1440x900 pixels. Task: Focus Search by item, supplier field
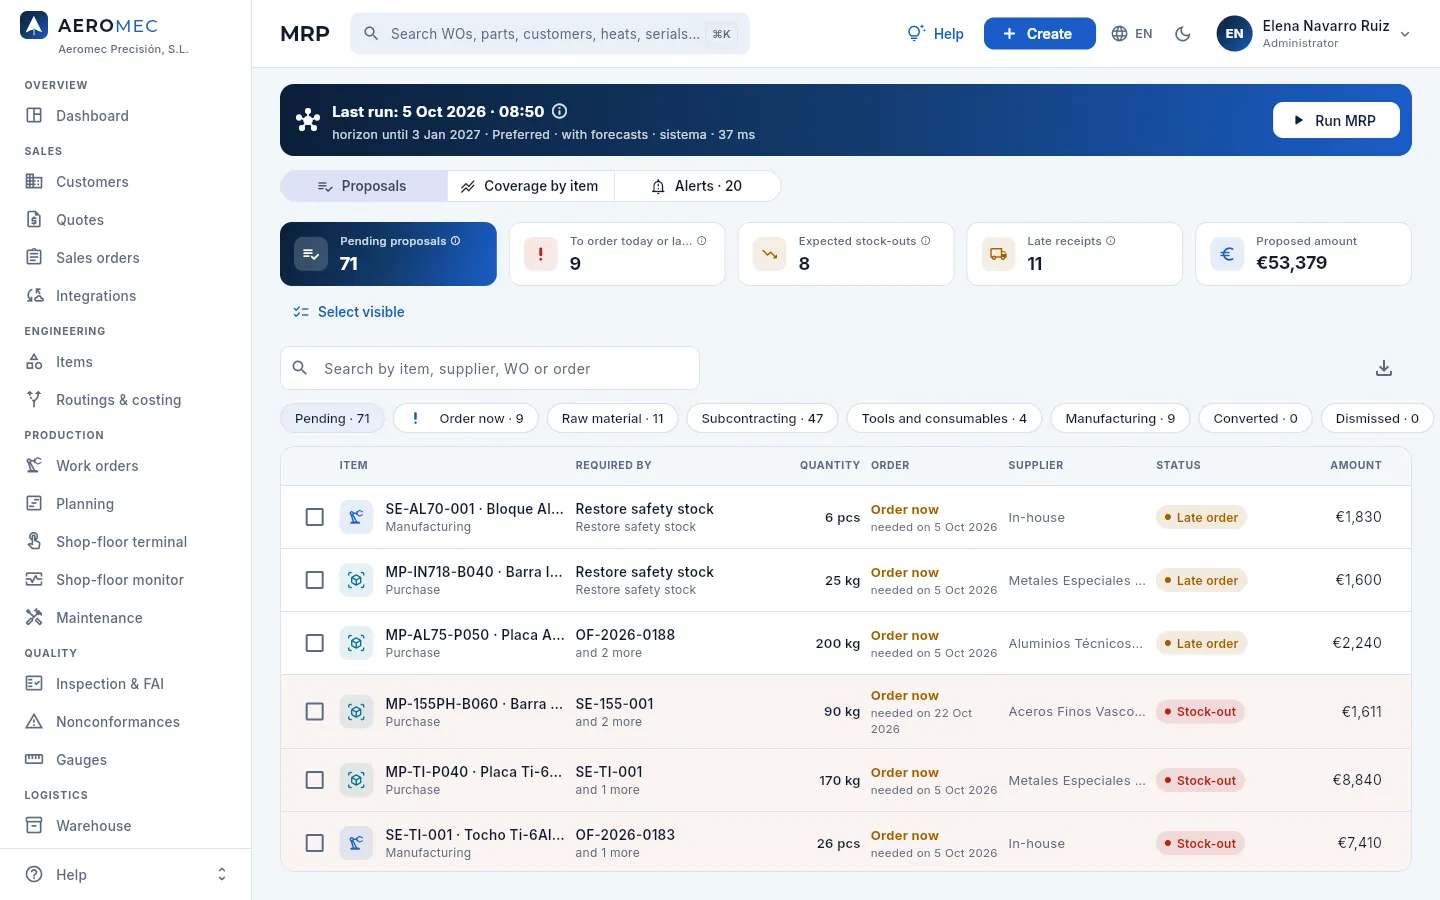pos(490,369)
